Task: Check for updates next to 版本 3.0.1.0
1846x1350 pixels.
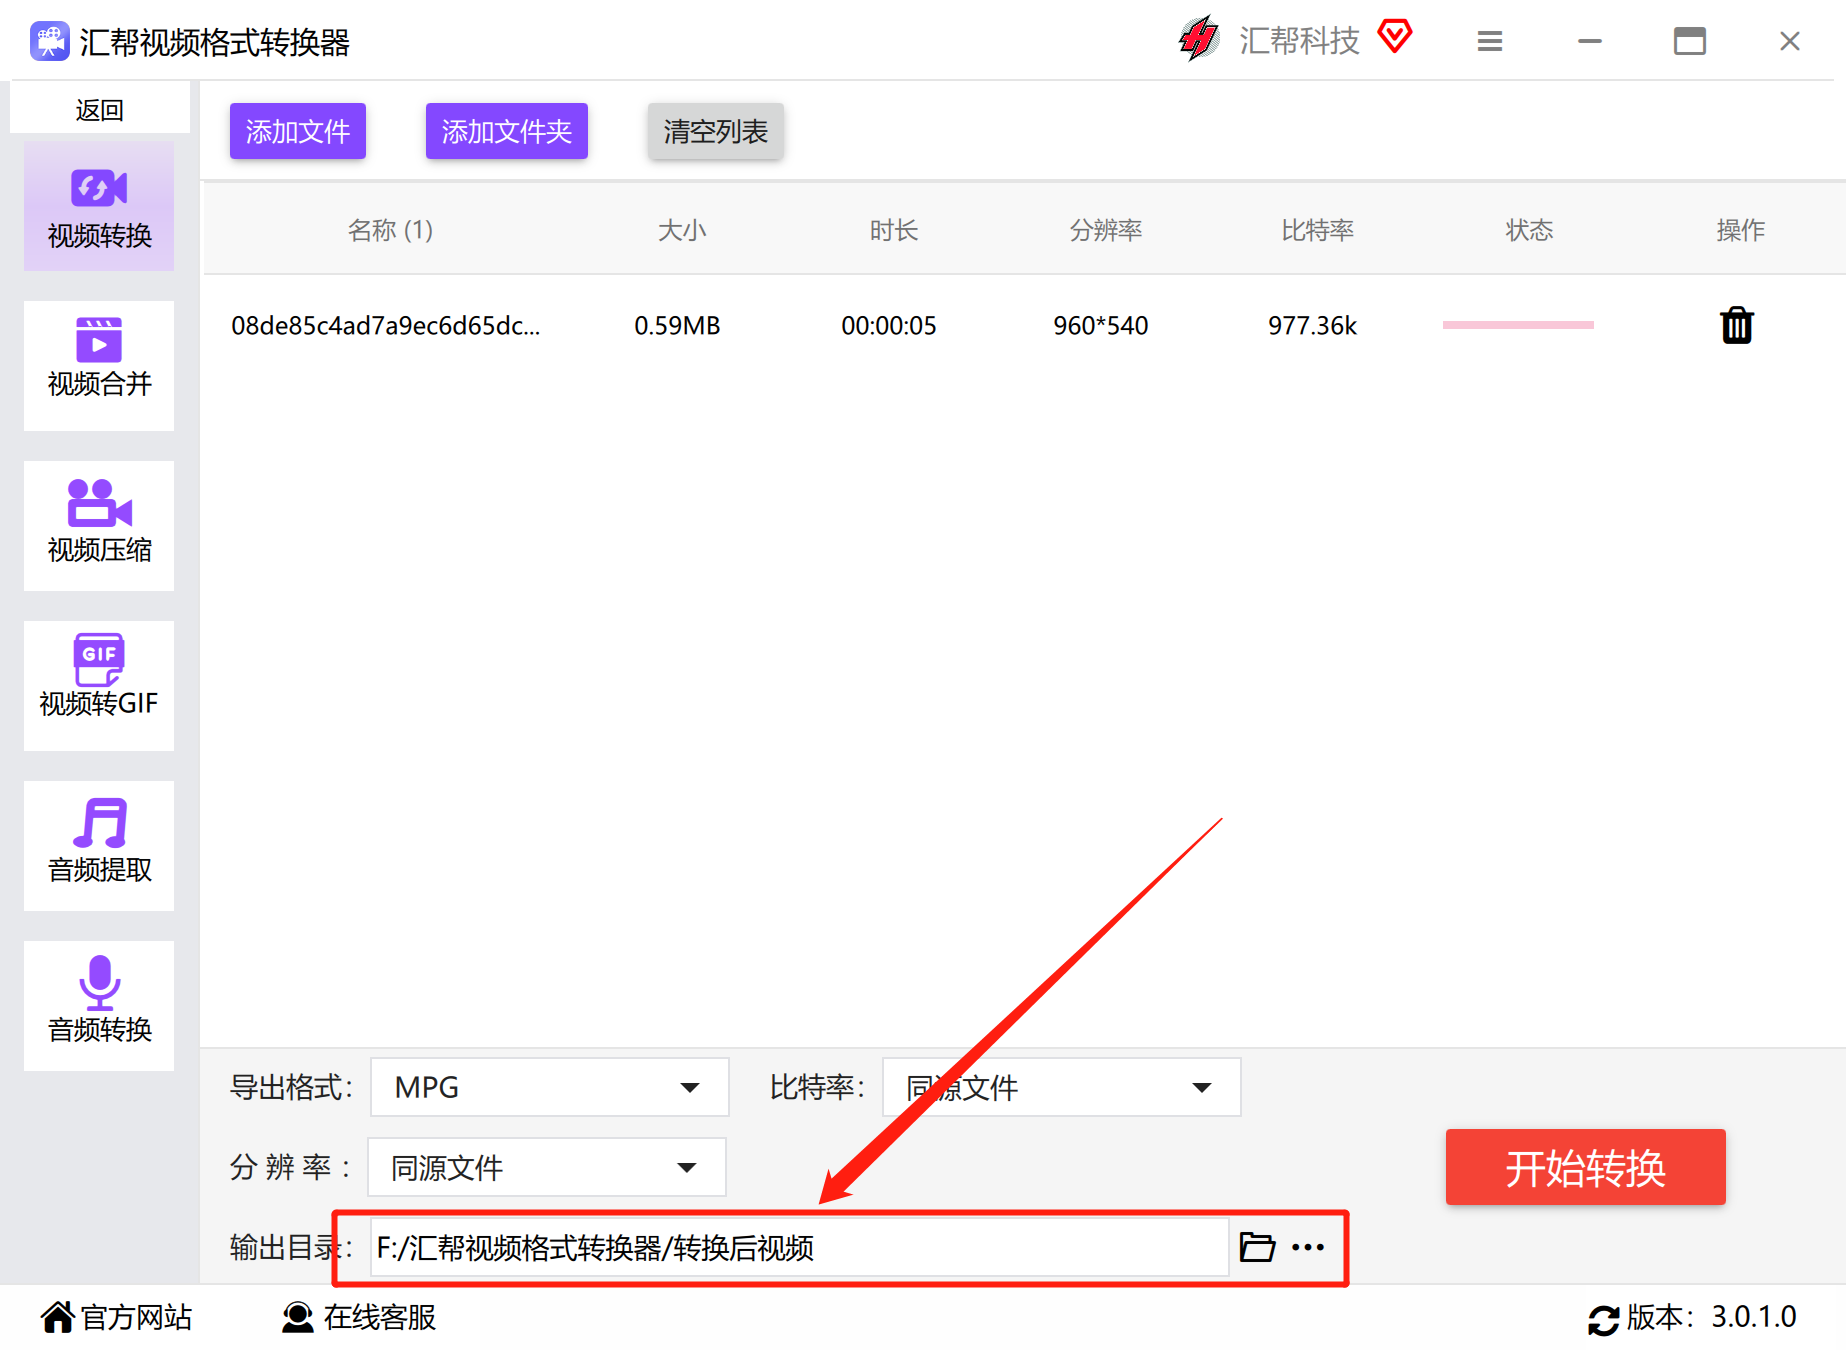Action: (x=1603, y=1320)
